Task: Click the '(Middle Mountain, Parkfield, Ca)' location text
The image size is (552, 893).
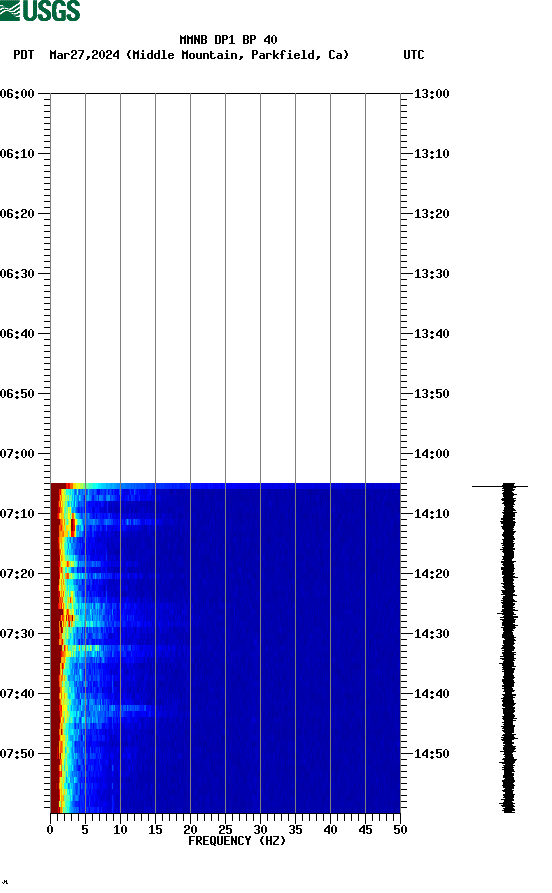Action: click(x=237, y=55)
